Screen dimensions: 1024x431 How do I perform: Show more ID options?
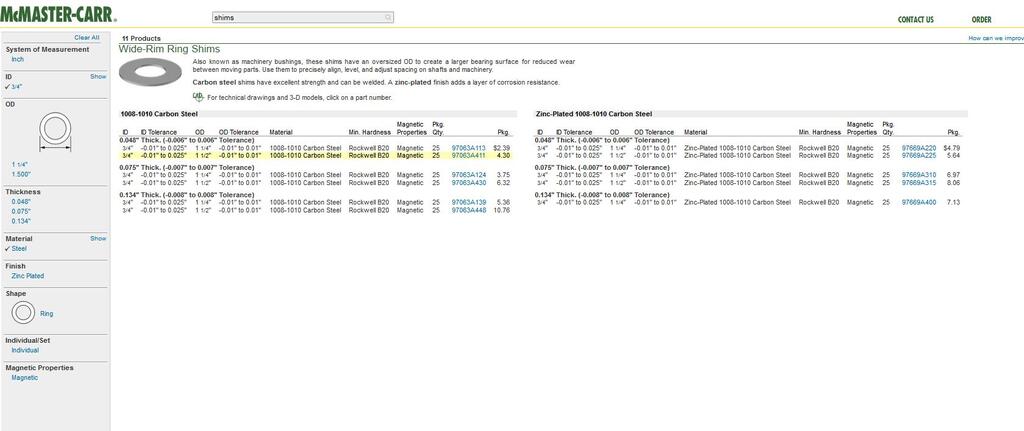[x=98, y=76]
